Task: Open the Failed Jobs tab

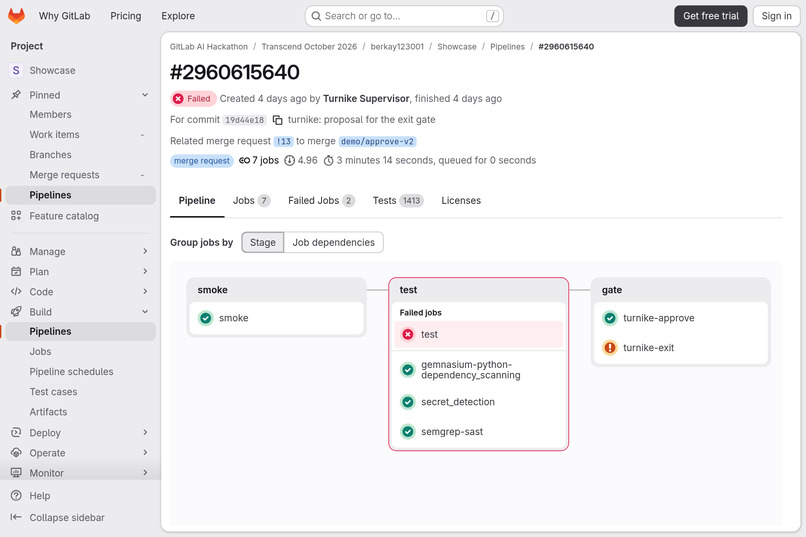Action: pos(321,200)
